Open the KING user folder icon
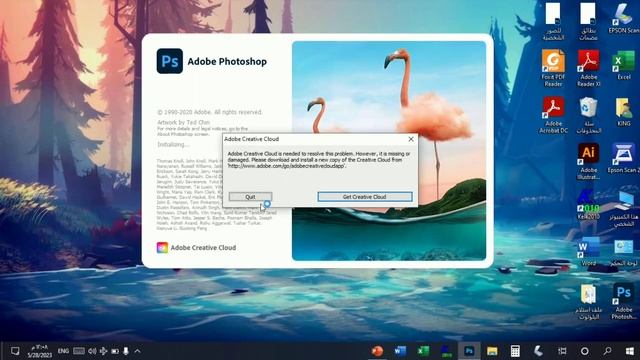This screenshot has height=360, width=640. coord(624,112)
